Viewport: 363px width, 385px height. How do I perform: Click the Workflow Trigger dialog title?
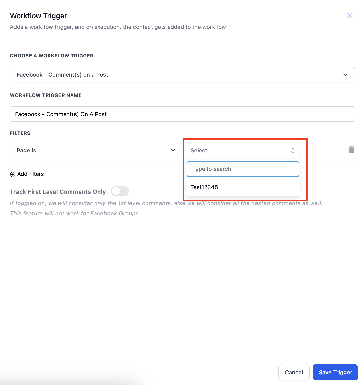(x=38, y=16)
